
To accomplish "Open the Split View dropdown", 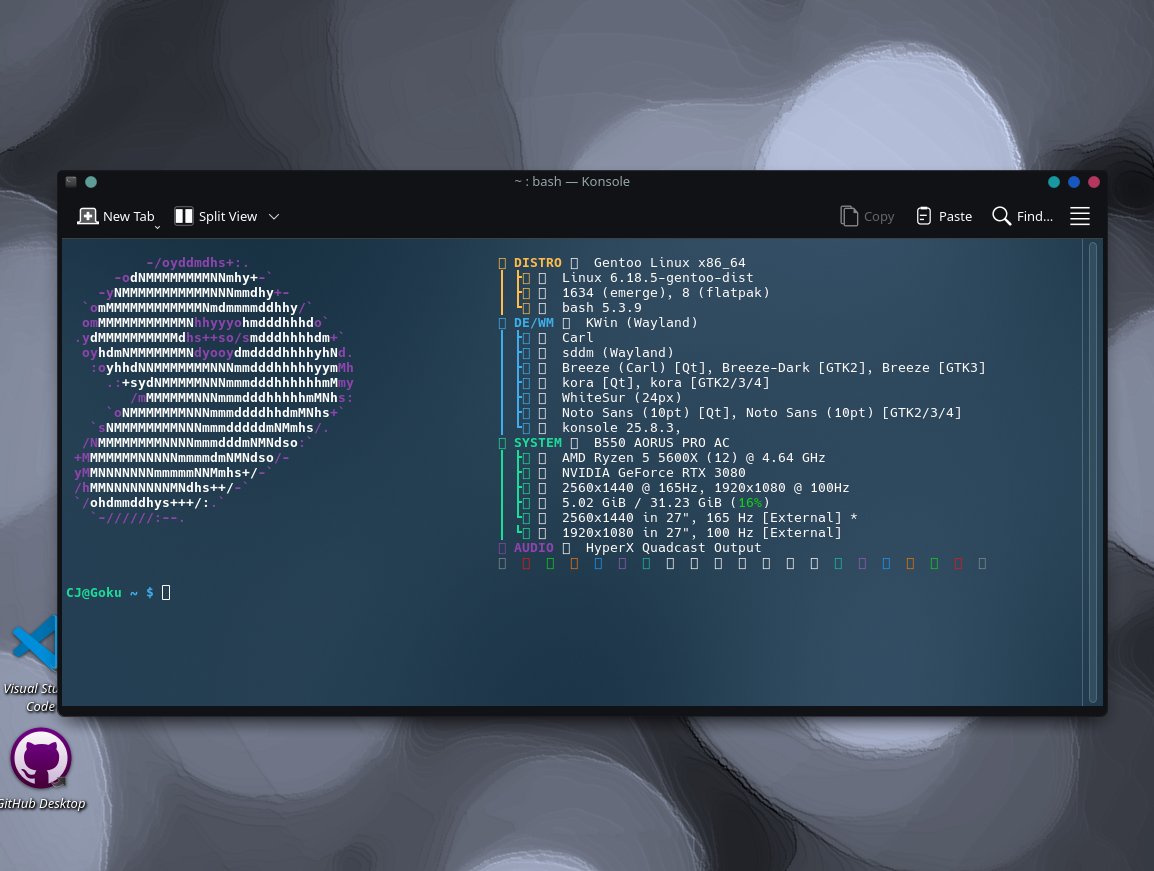I will 274,216.
